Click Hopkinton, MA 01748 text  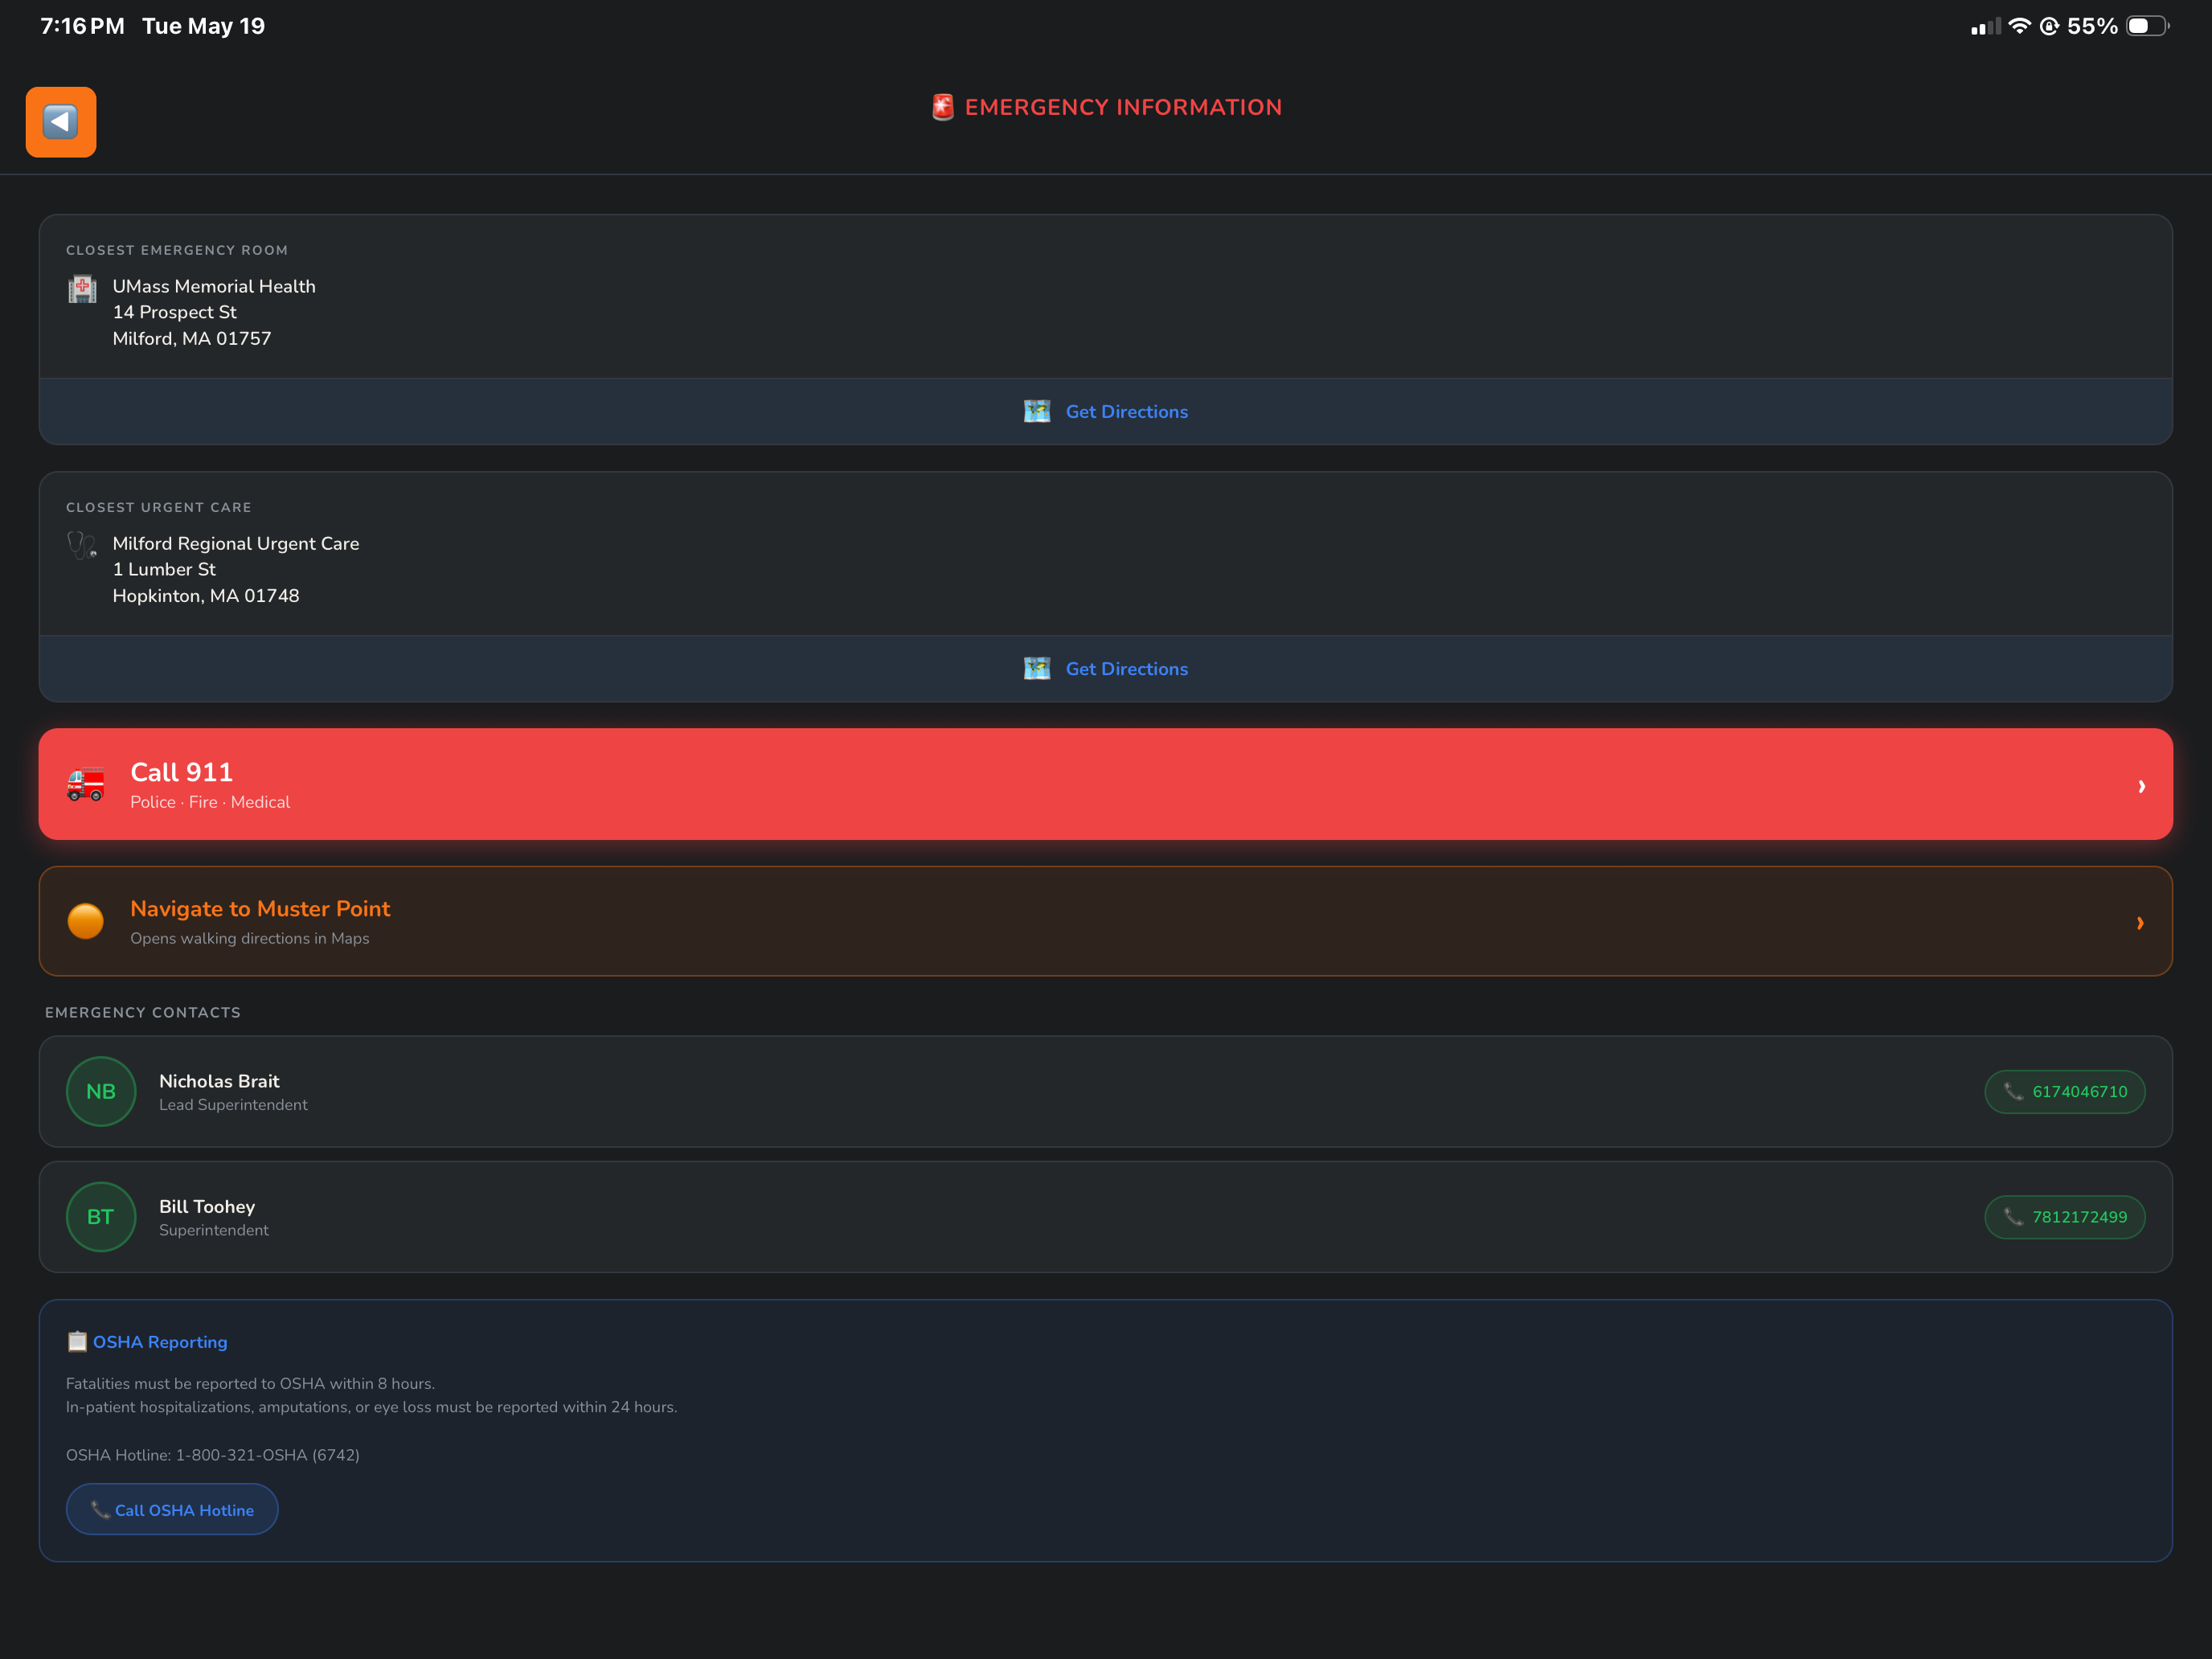point(206,595)
